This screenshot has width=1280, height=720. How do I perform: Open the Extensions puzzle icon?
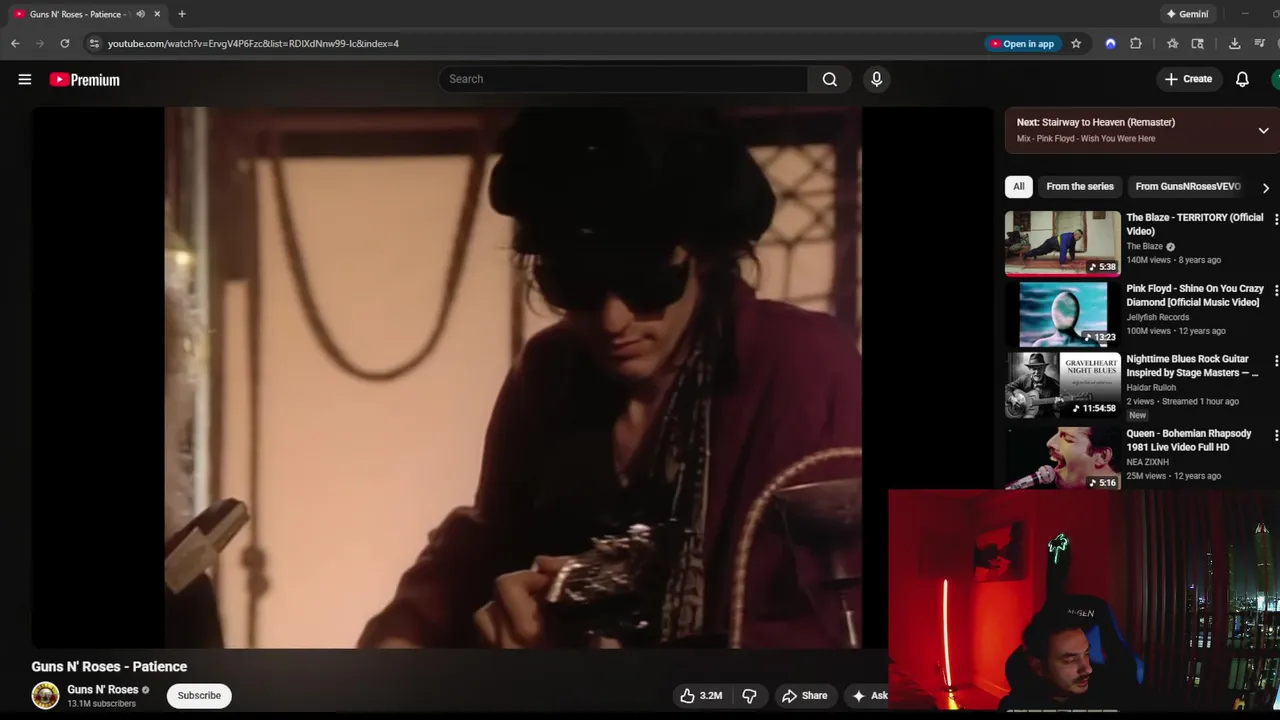click(1136, 44)
